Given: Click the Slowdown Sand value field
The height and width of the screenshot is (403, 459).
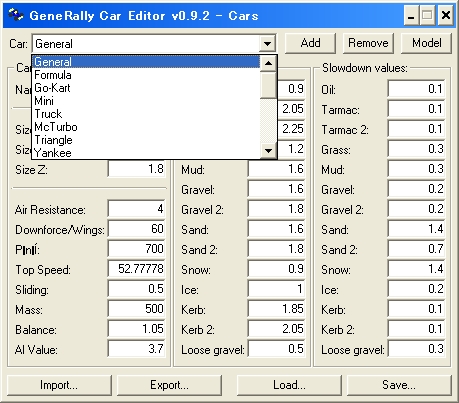Looking at the screenshot, I should click(417, 229).
